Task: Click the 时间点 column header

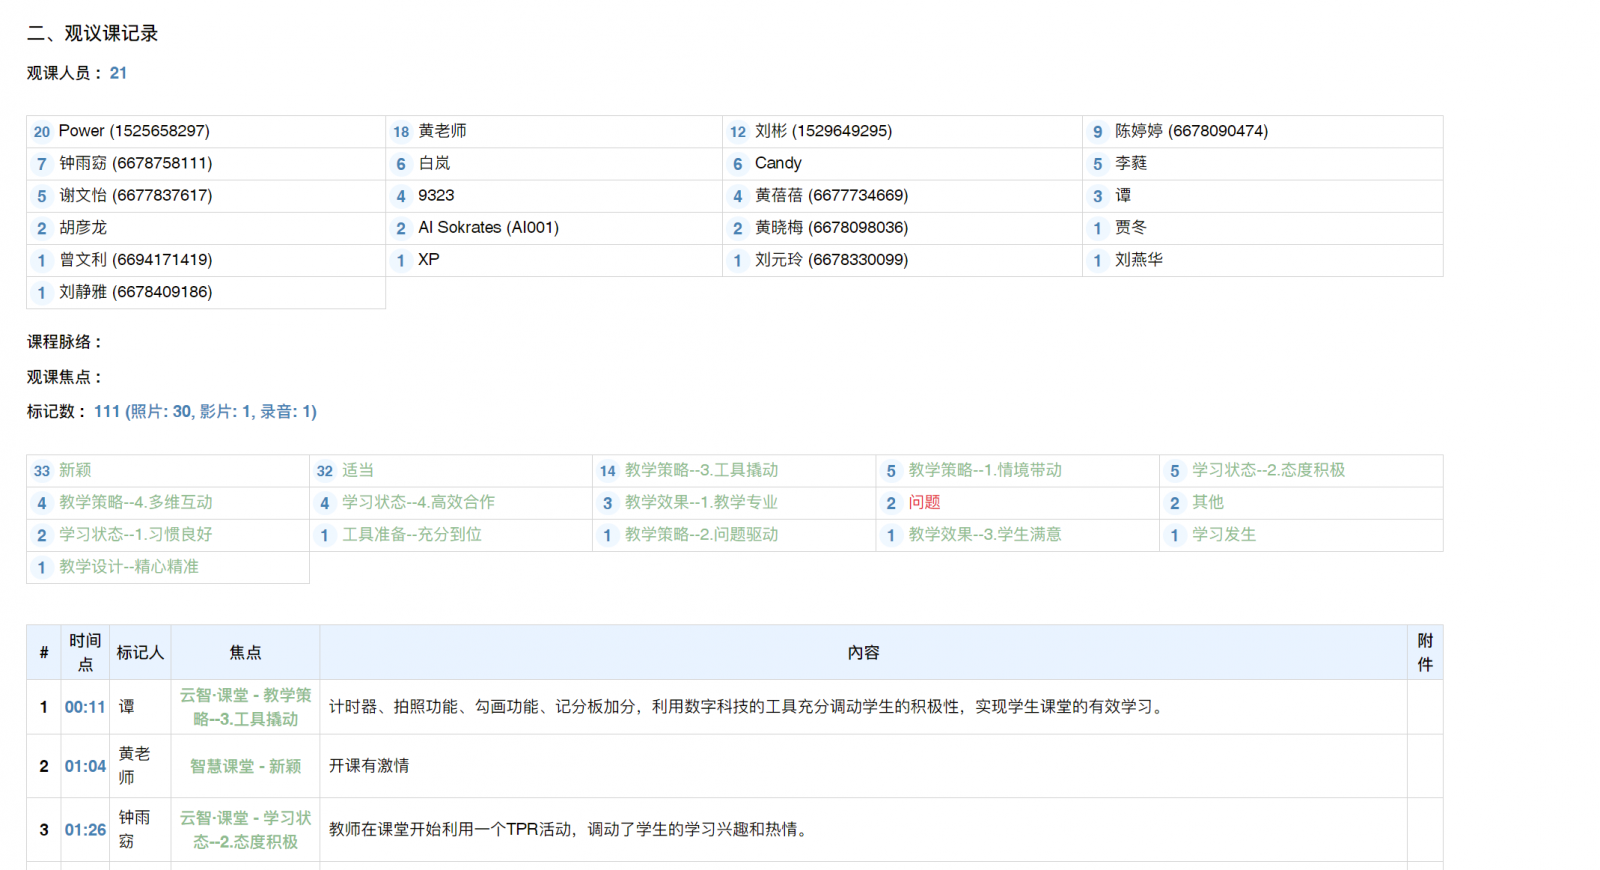Action: coord(85,652)
